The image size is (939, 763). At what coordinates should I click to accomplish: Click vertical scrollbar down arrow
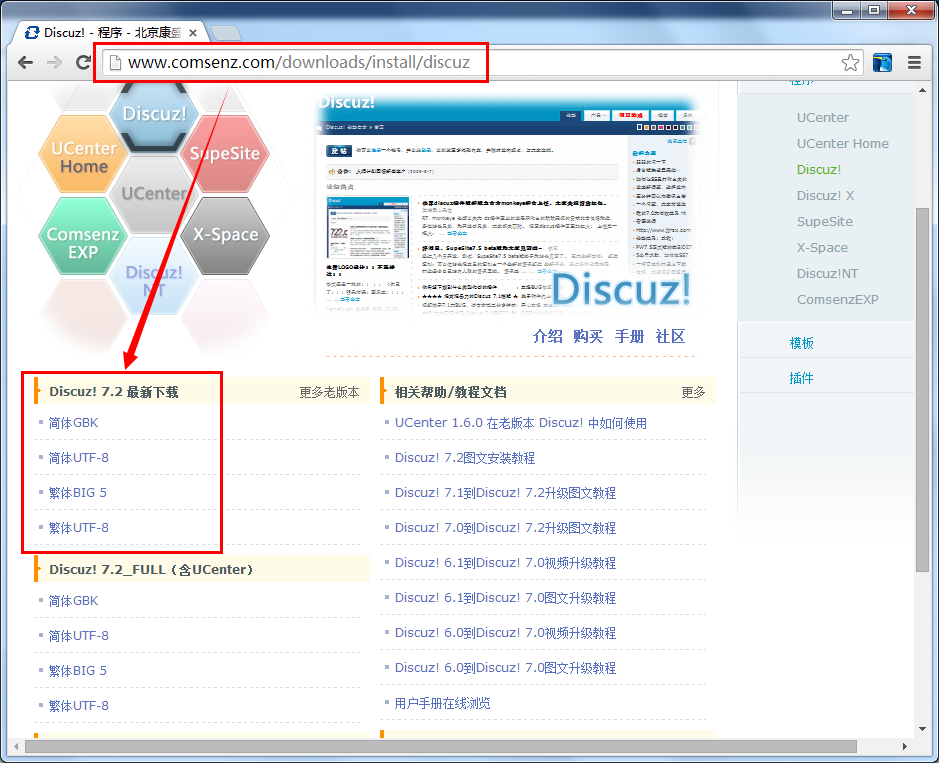click(x=922, y=729)
